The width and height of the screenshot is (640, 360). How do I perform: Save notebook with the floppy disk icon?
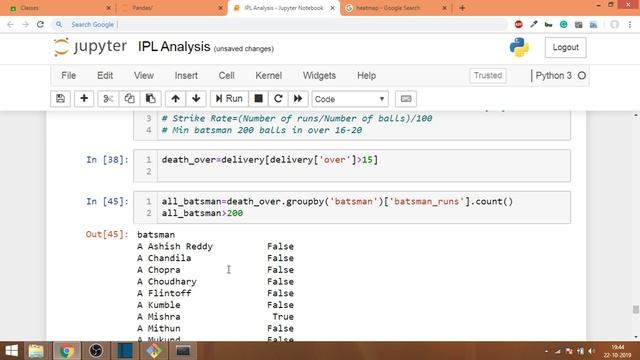coord(60,99)
